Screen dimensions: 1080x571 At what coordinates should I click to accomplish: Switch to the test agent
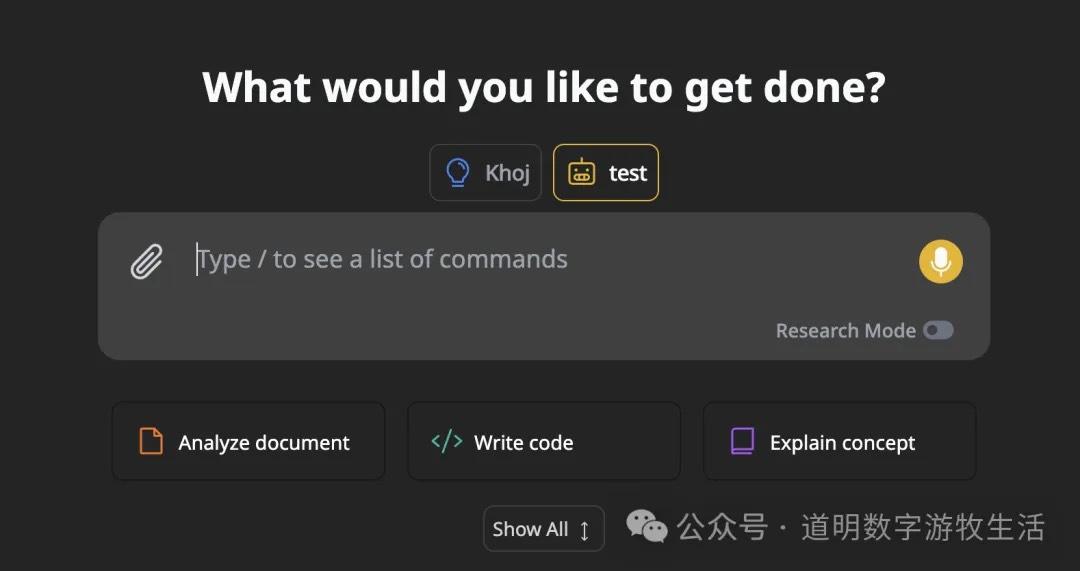pos(606,173)
